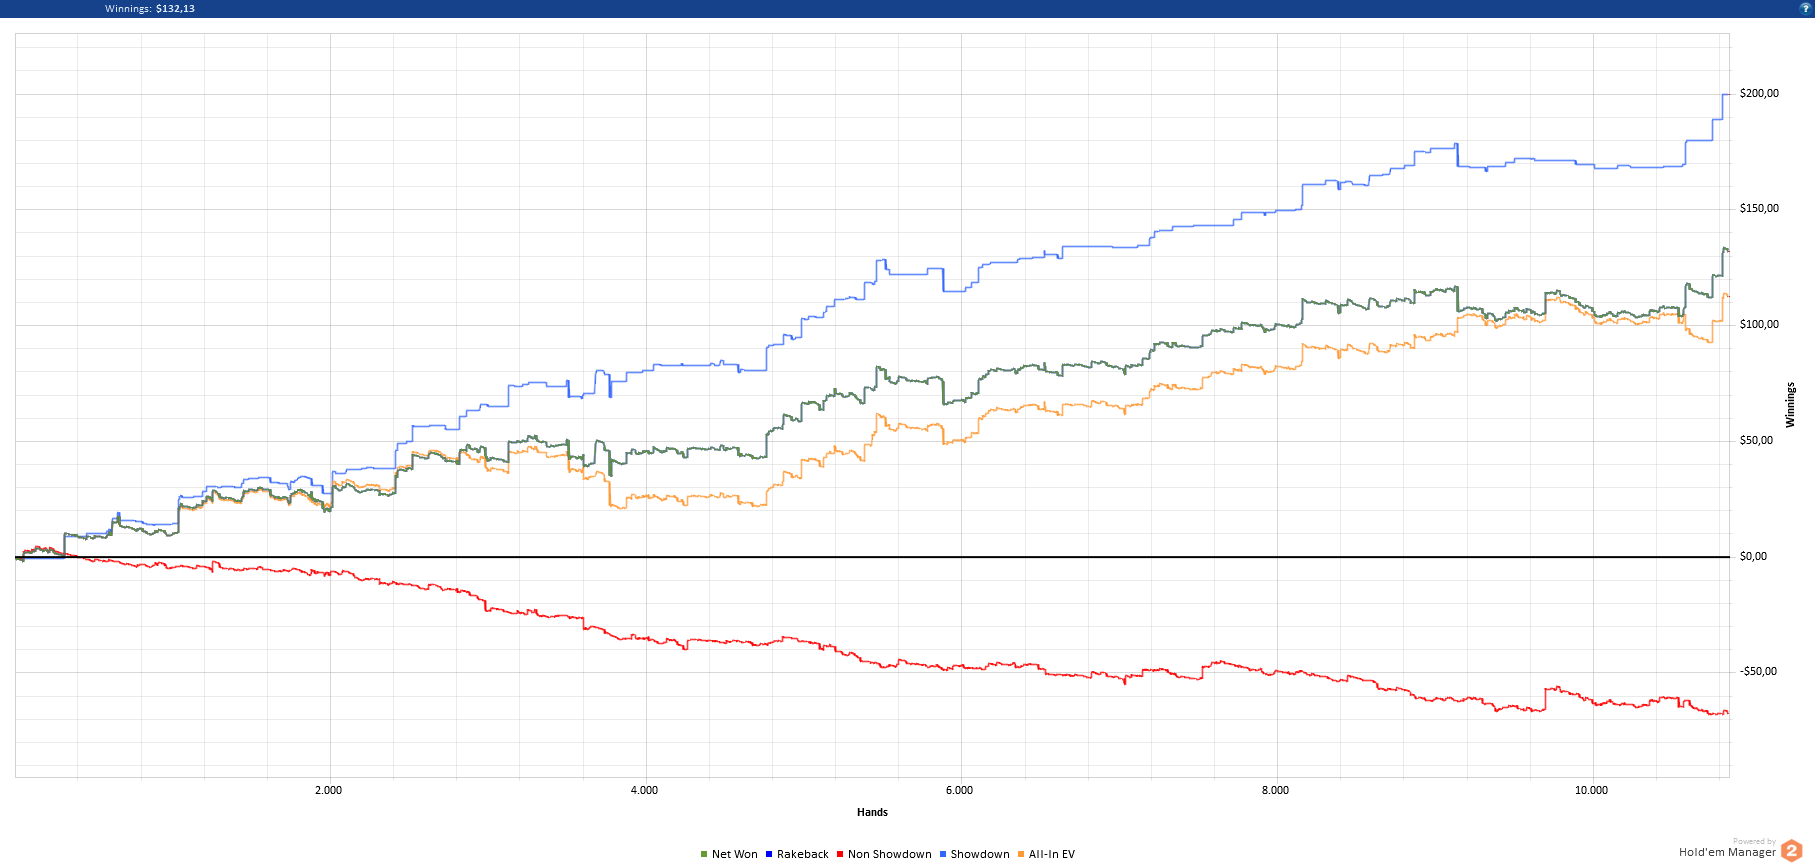Click the -$50,00 axis value
Viewport: 1815px width, 867px height.
click(x=1758, y=671)
